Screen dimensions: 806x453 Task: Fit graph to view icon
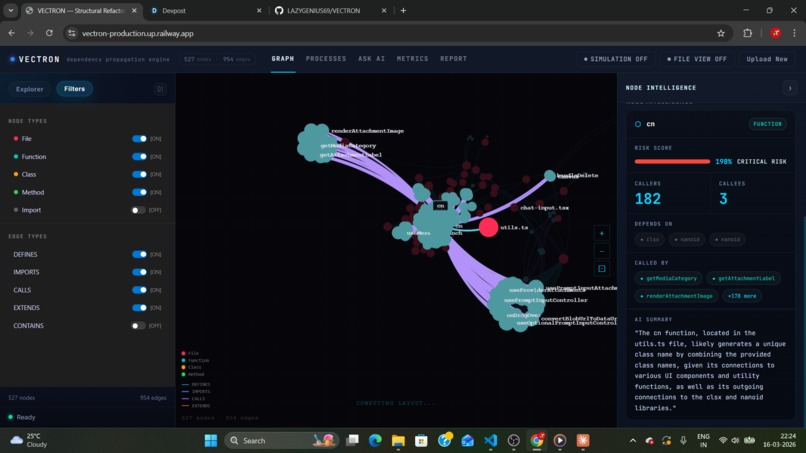[x=601, y=268]
